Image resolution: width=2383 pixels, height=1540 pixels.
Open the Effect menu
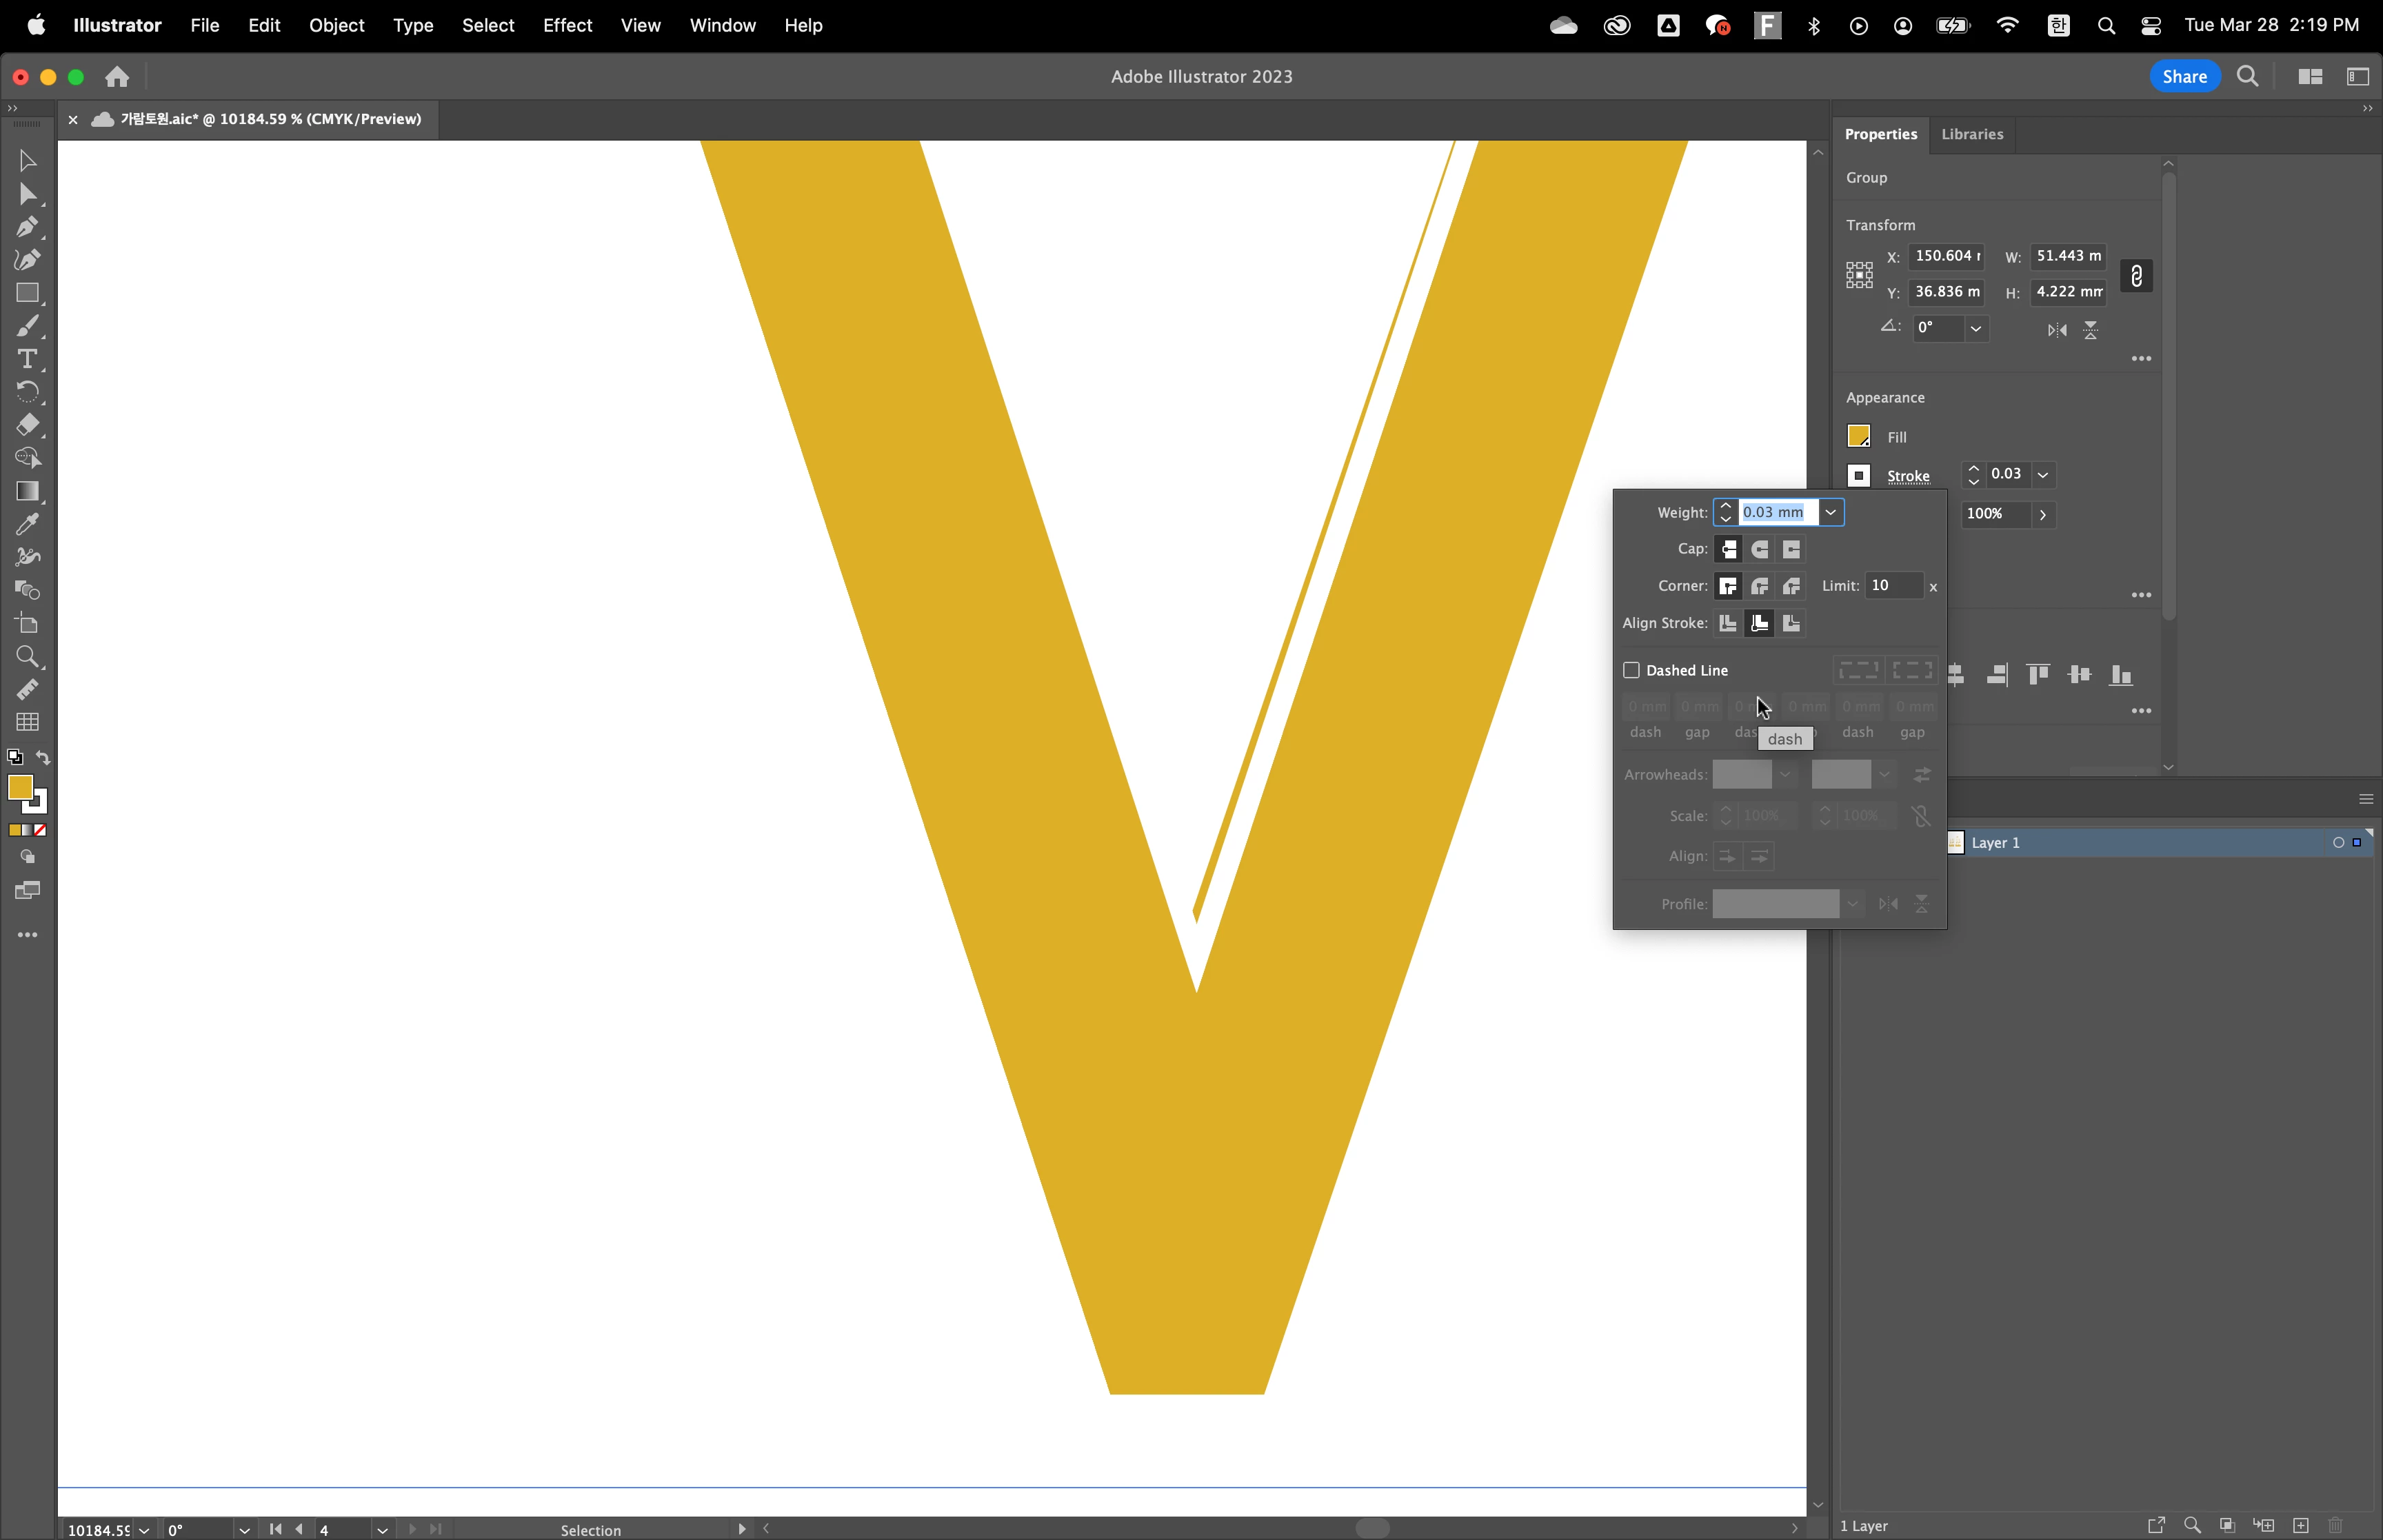[567, 25]
